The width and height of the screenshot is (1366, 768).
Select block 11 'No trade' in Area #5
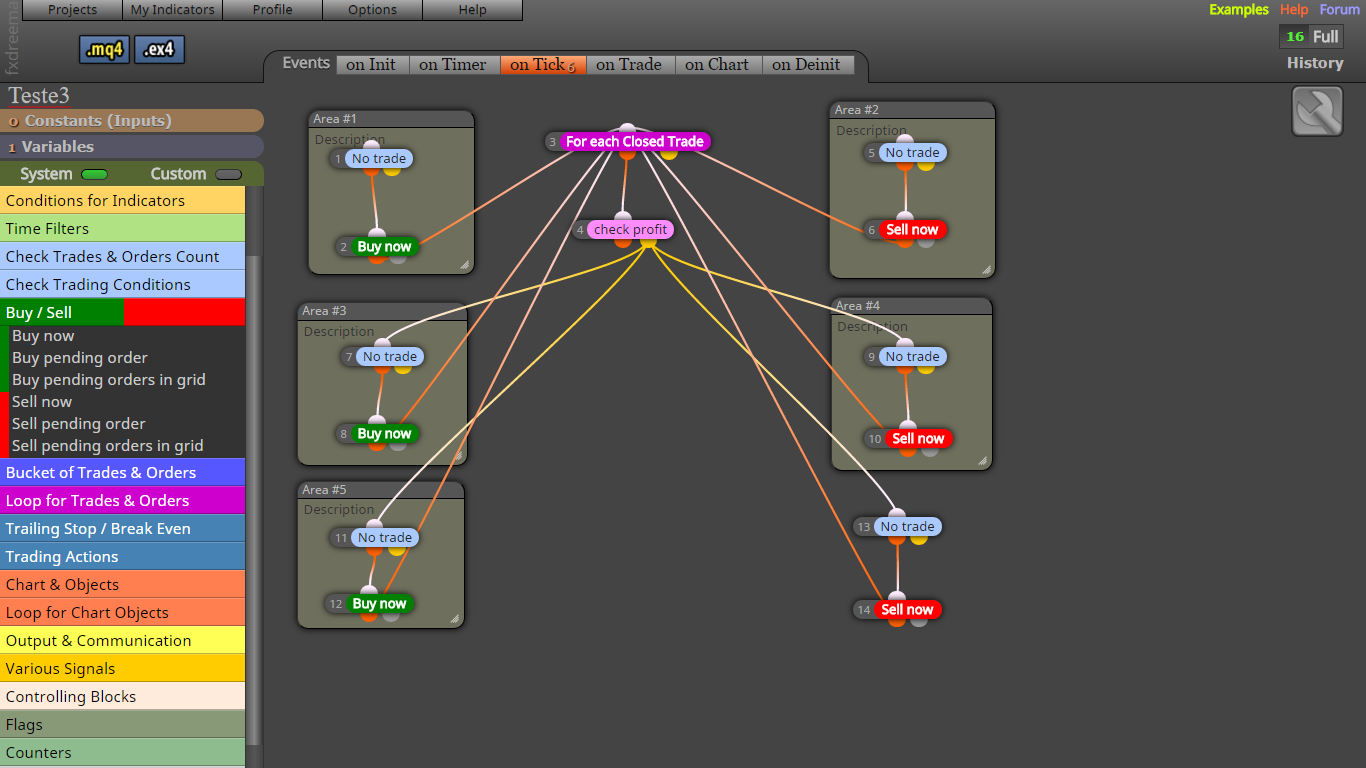[385, 538]
